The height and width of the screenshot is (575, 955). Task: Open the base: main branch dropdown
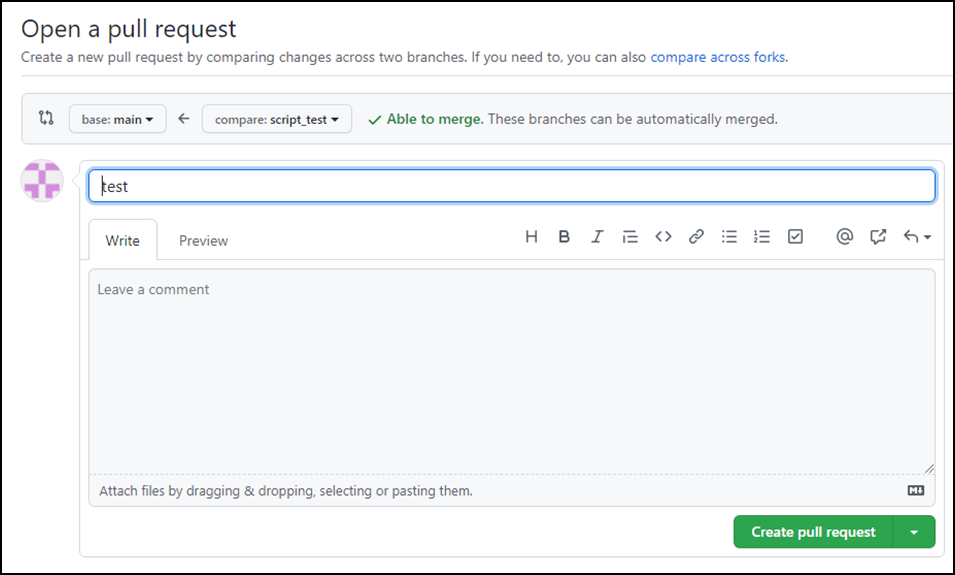[x=118, y=119]
